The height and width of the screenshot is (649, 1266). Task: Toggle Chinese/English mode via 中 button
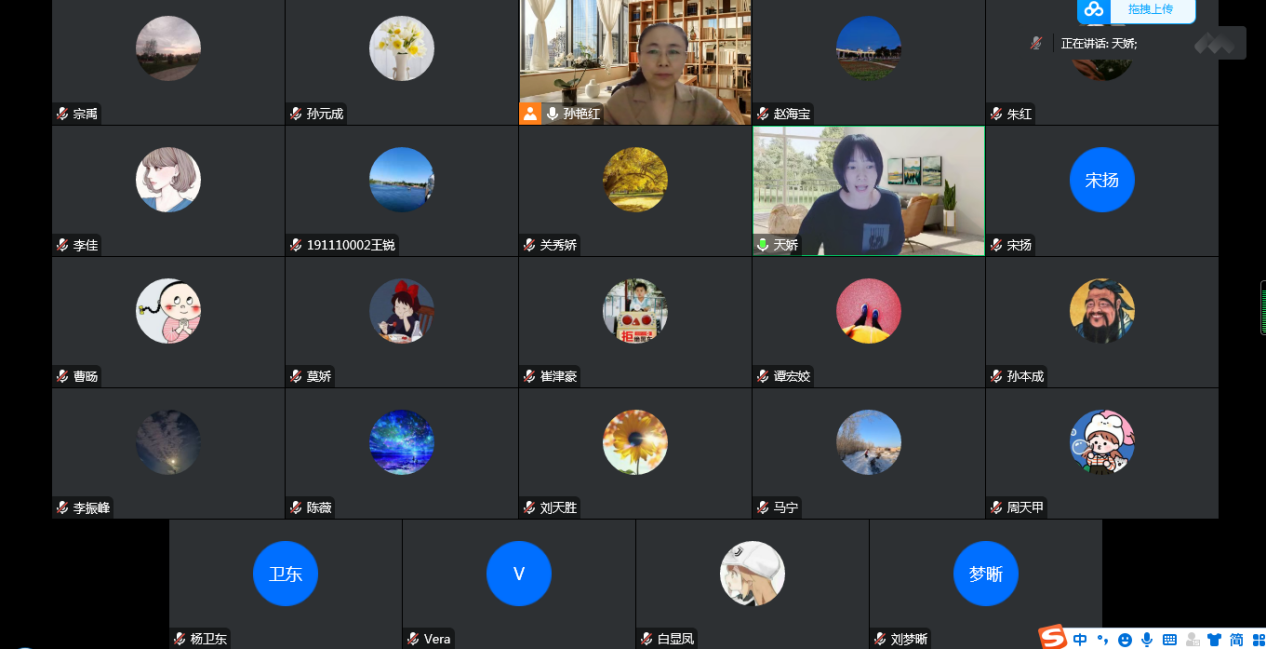tap(1080, 640)
